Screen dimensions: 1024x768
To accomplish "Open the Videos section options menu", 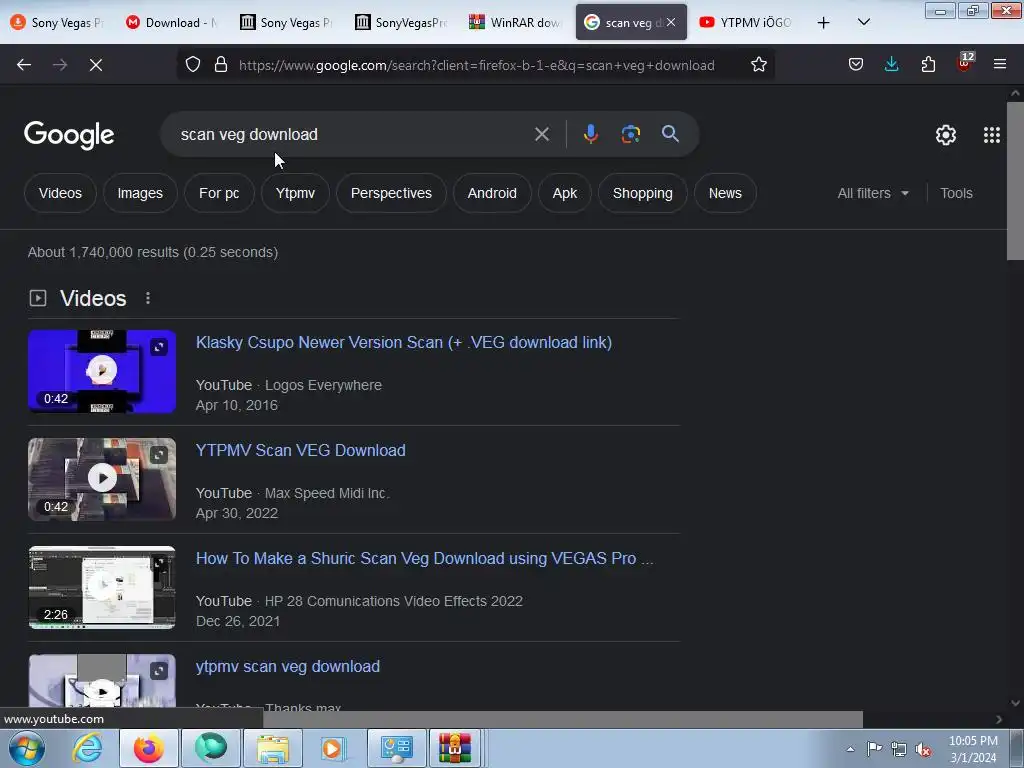I will (x=148, y=298).
